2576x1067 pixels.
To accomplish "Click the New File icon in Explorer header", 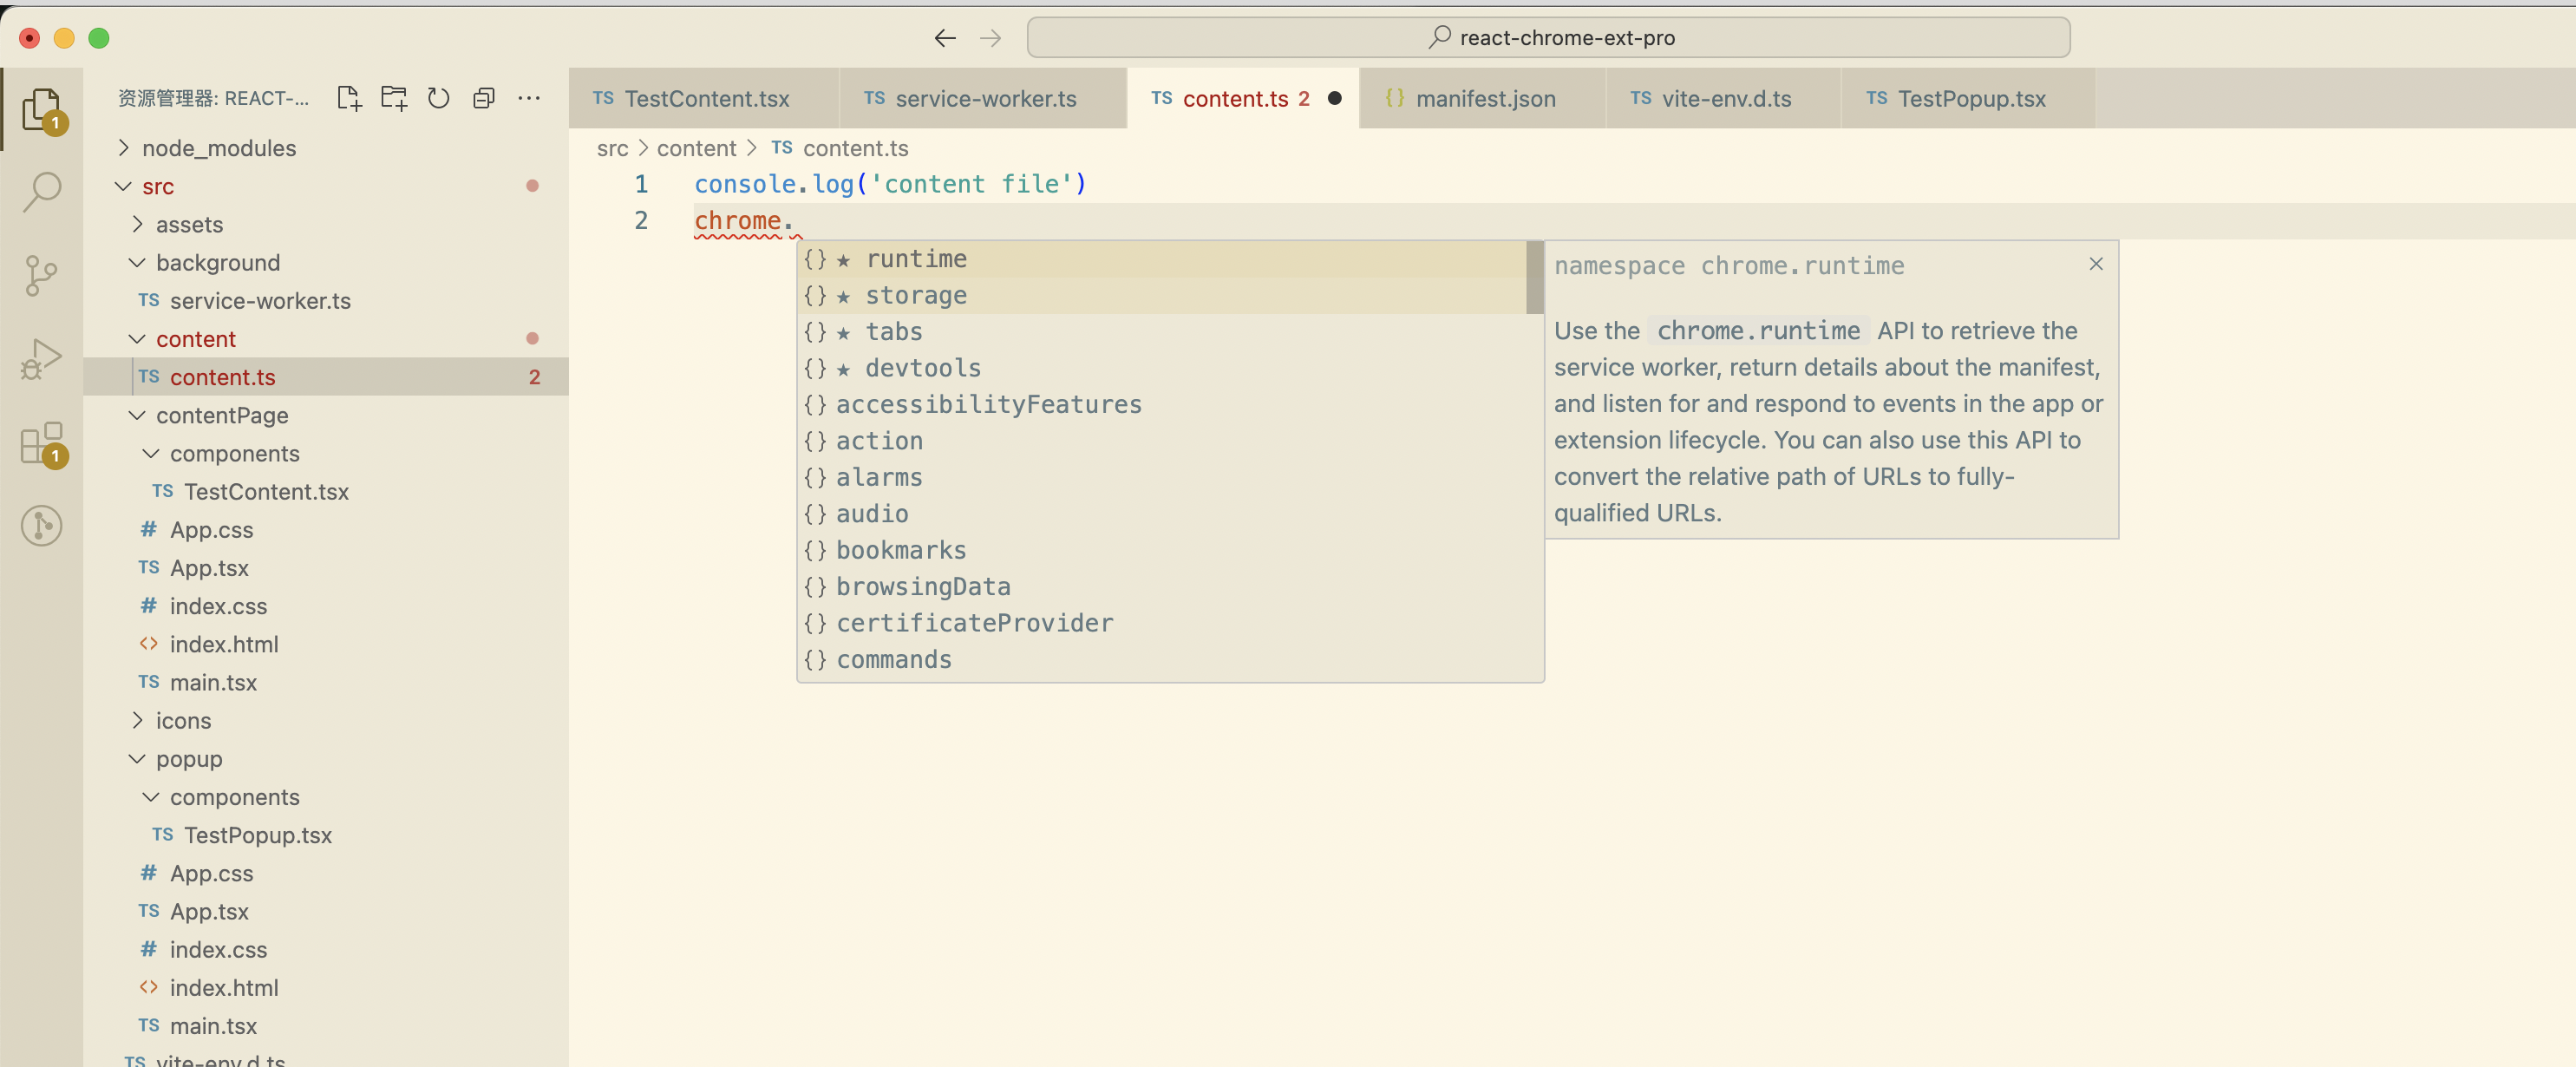I will 349,98.
